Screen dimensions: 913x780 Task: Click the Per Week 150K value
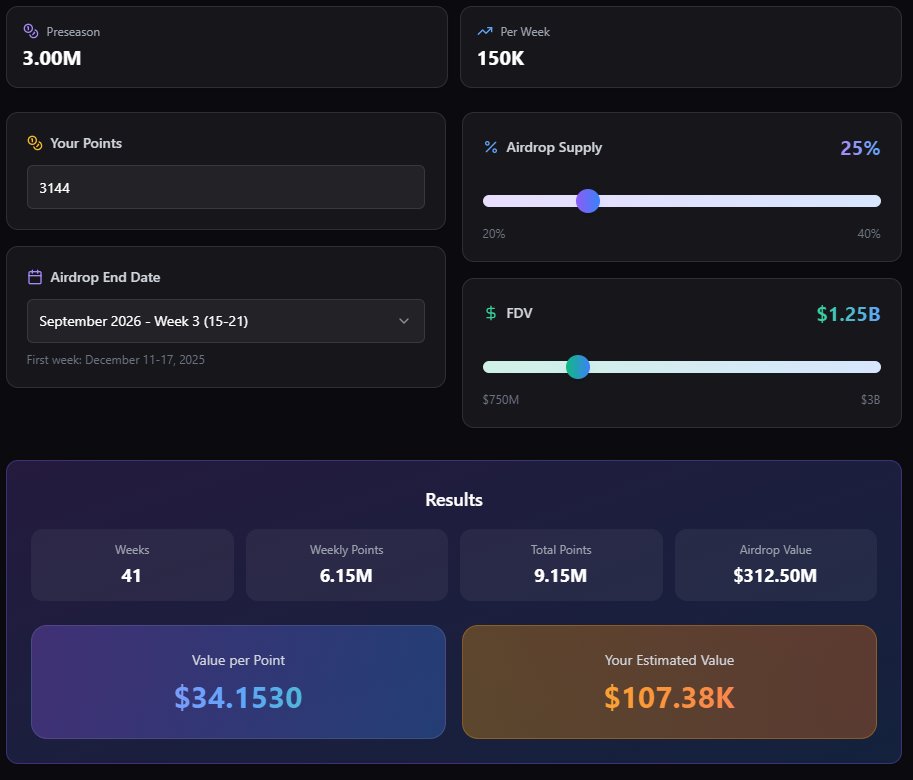pyautogui.click(x=501, y=58)
